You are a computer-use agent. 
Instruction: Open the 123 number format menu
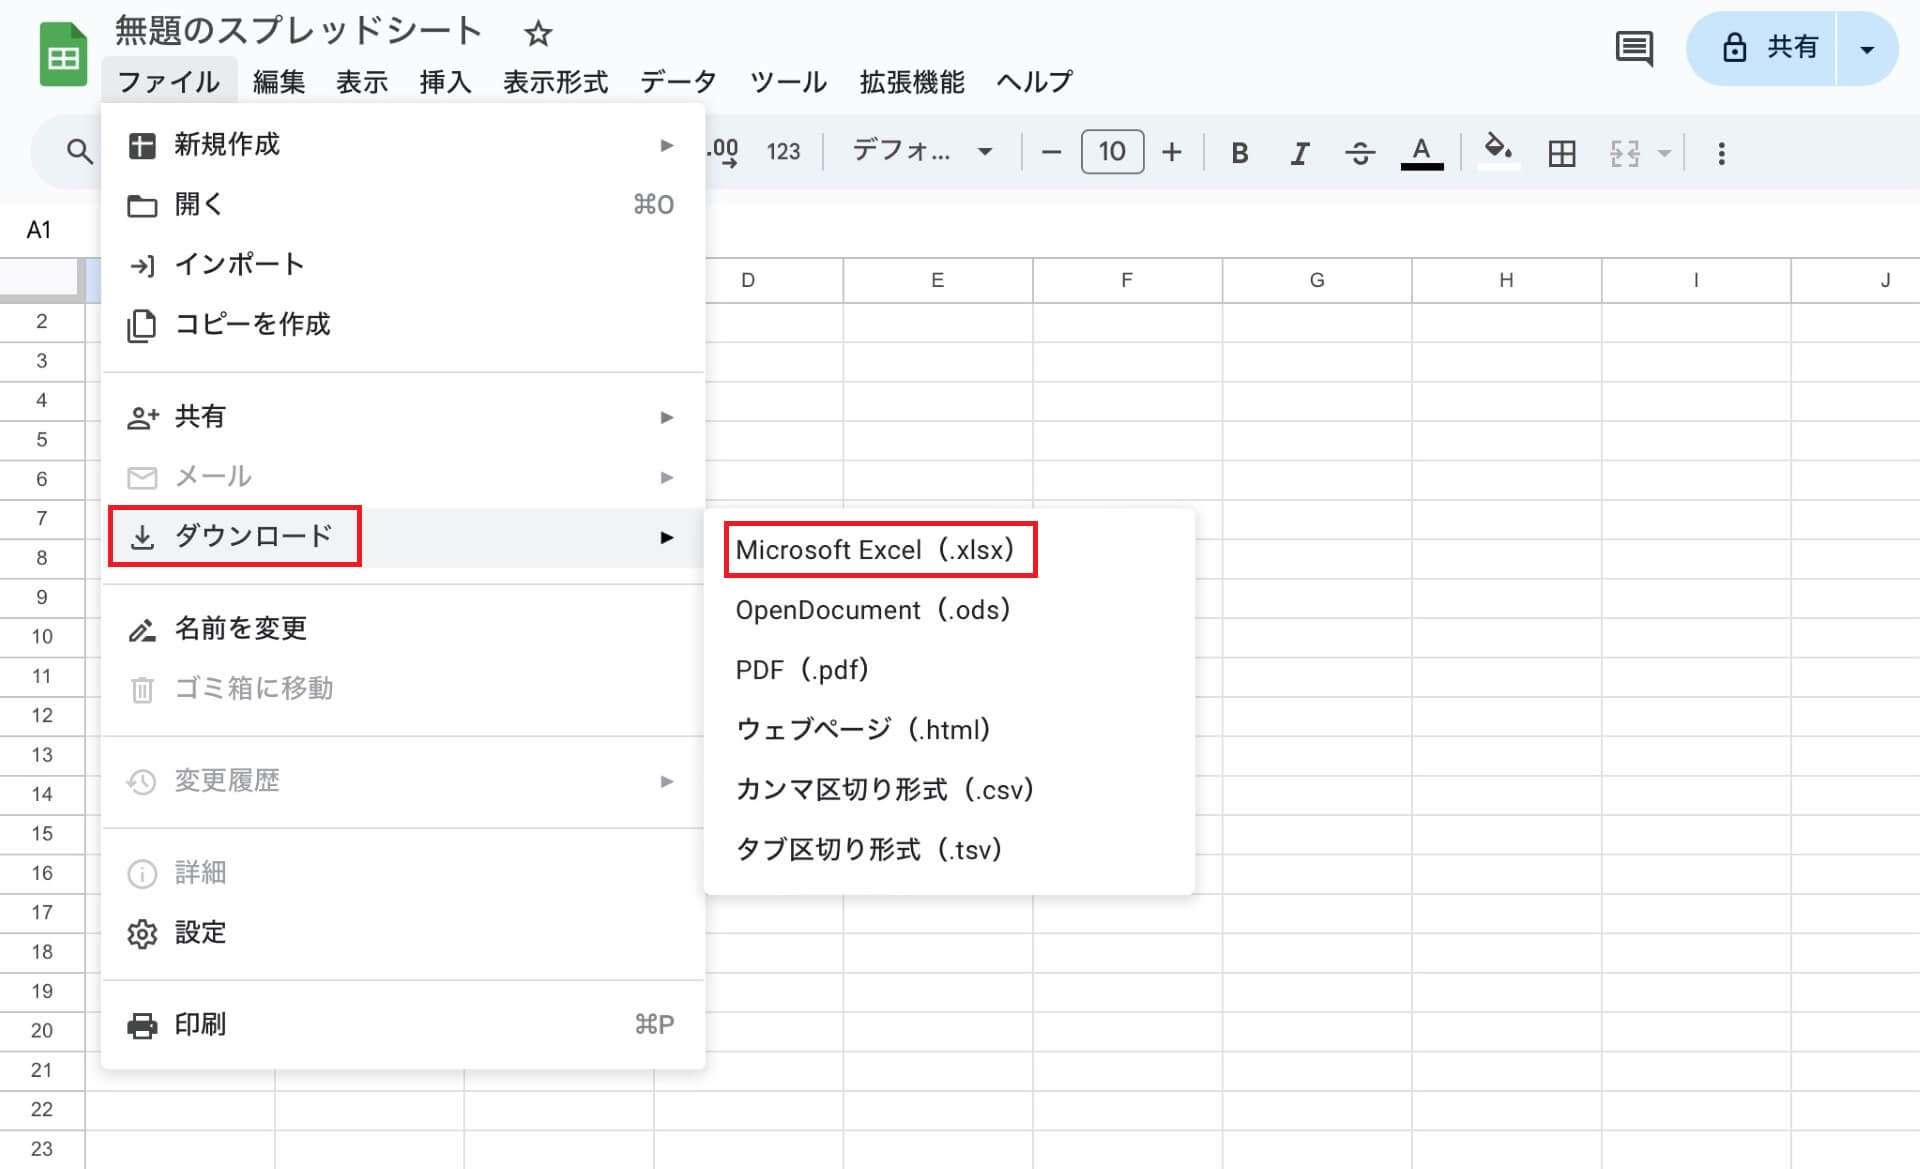pyautogui.click(x=783, y=152)
